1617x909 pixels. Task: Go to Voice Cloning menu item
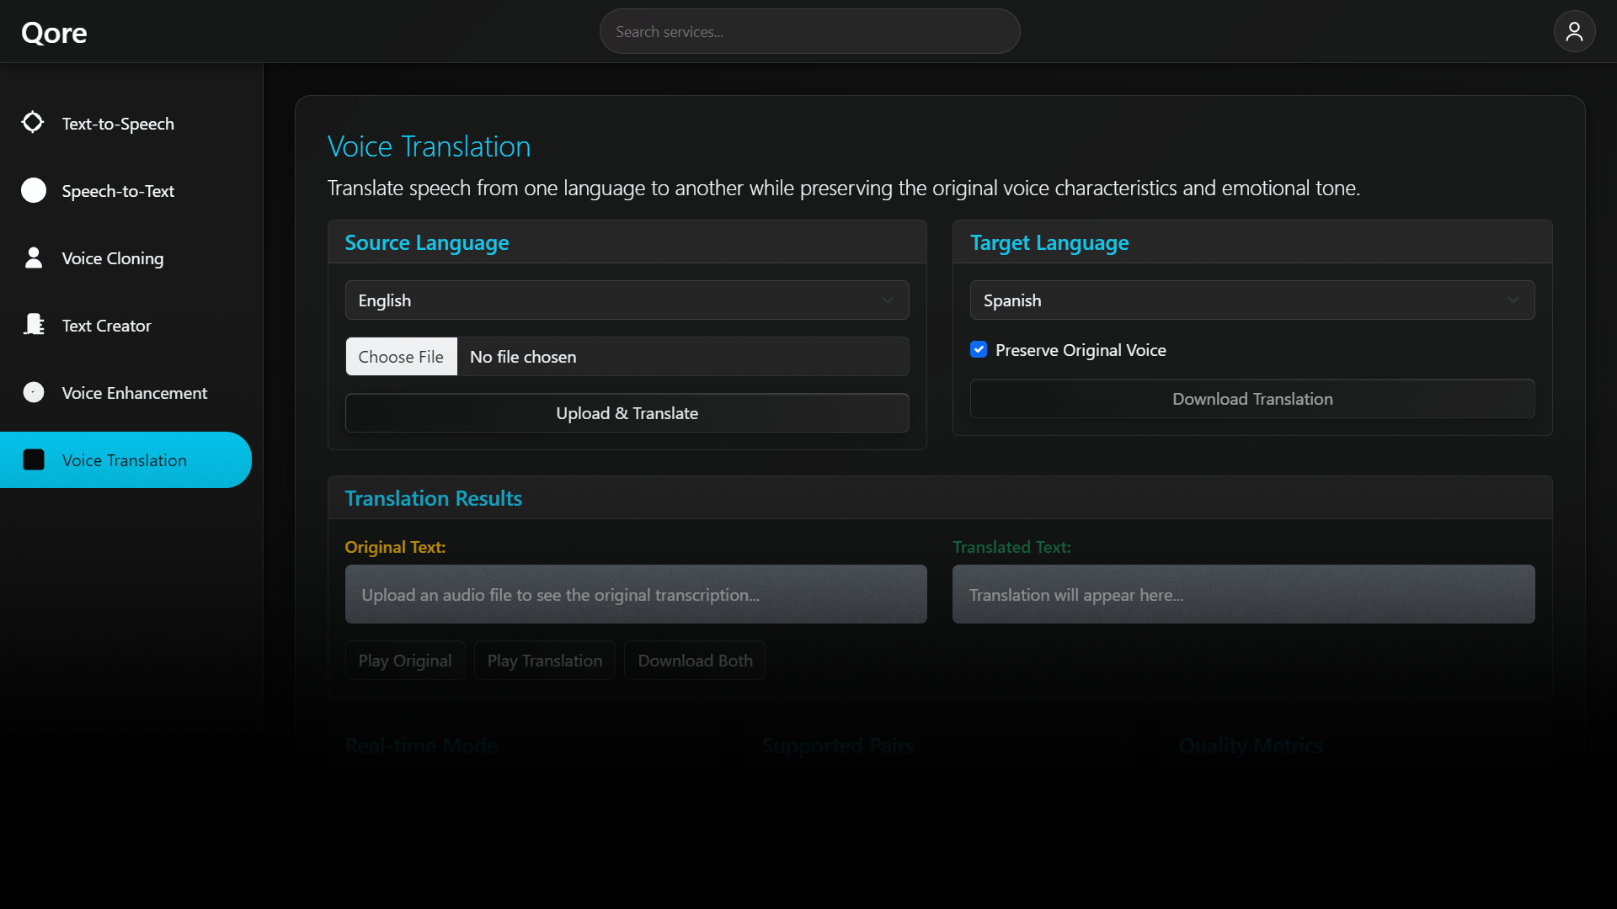(x=113, y=258)
